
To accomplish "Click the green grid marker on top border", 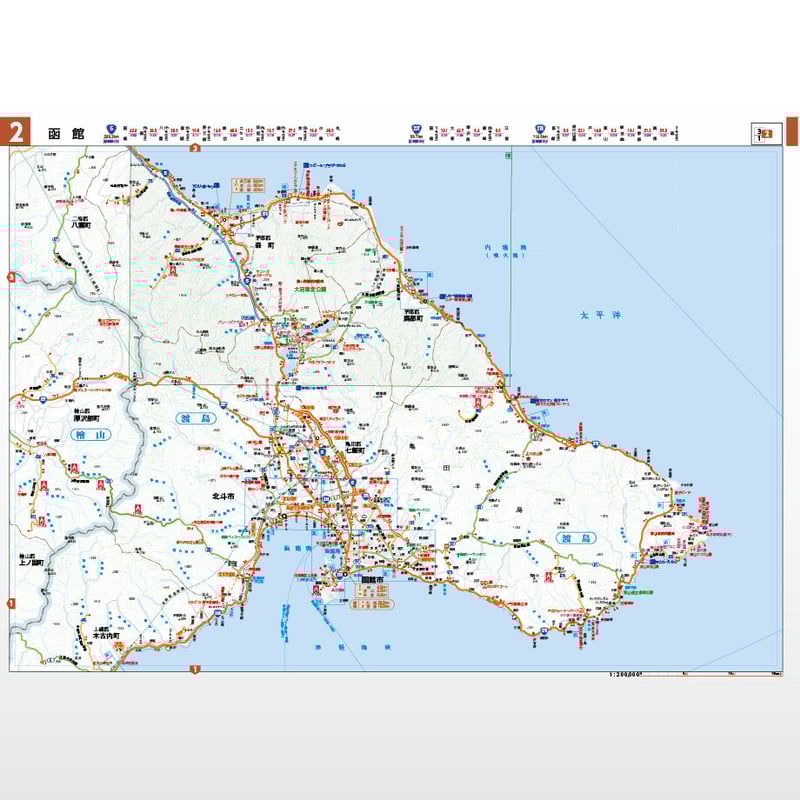I will coord(508,156).
